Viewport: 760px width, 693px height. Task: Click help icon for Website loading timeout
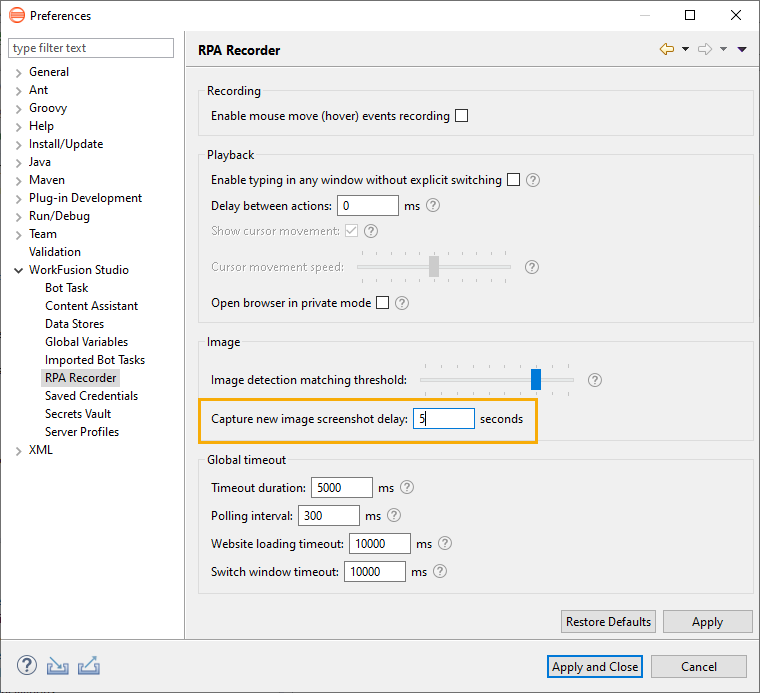point(445,543)
